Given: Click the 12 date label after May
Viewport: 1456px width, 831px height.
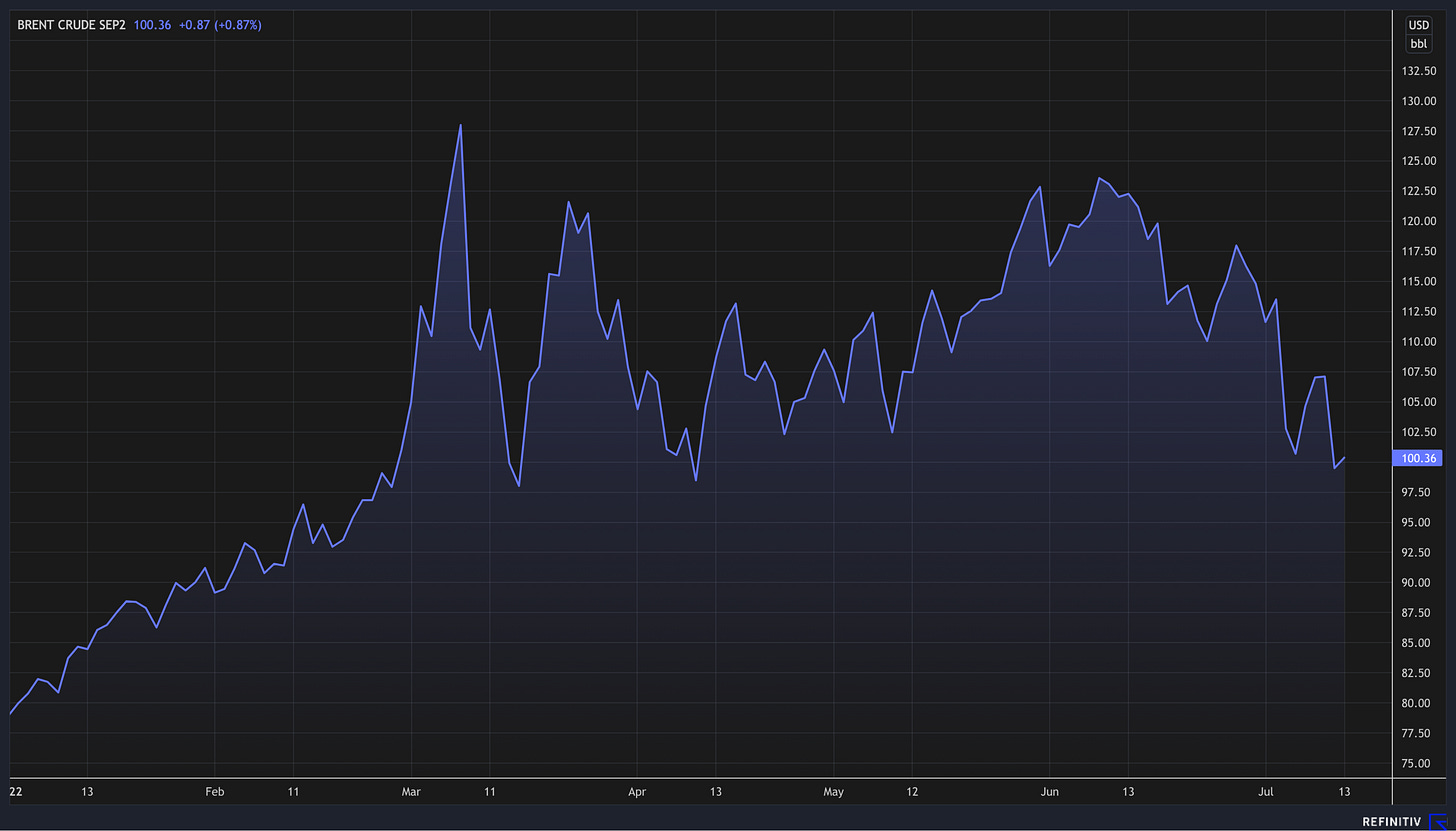Looking at the screenshot, I should (x=912, y=791).
